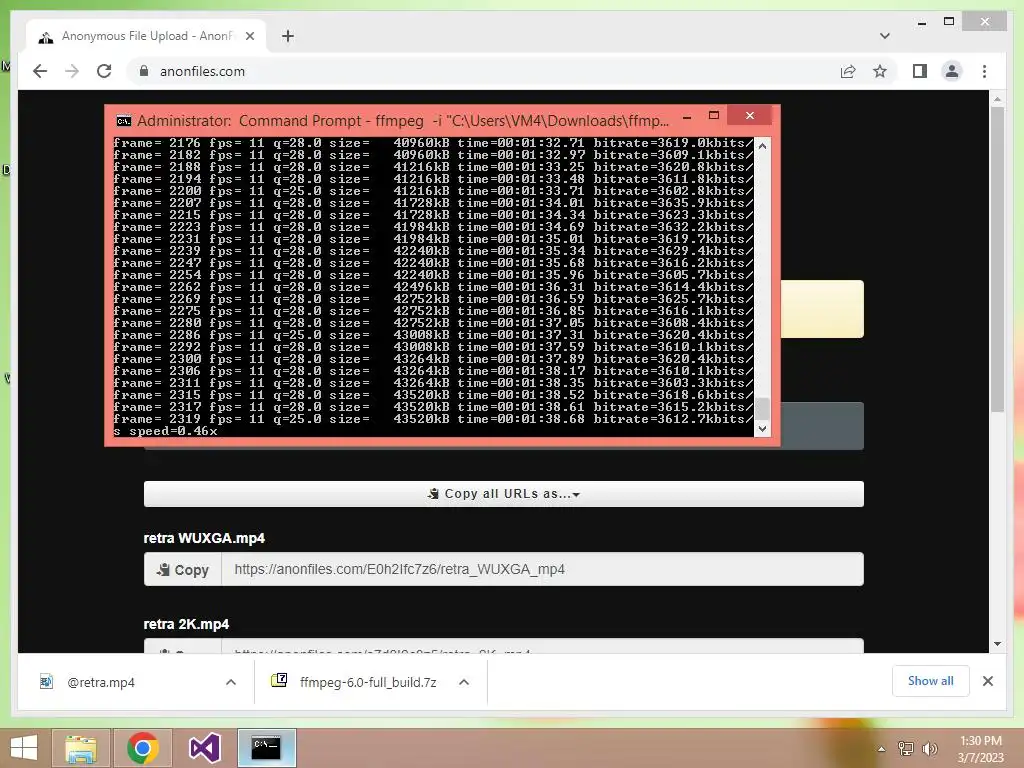This screenshot has height=768, width=1024.
Task: Close the downloads bar
Action: point(987,681)
